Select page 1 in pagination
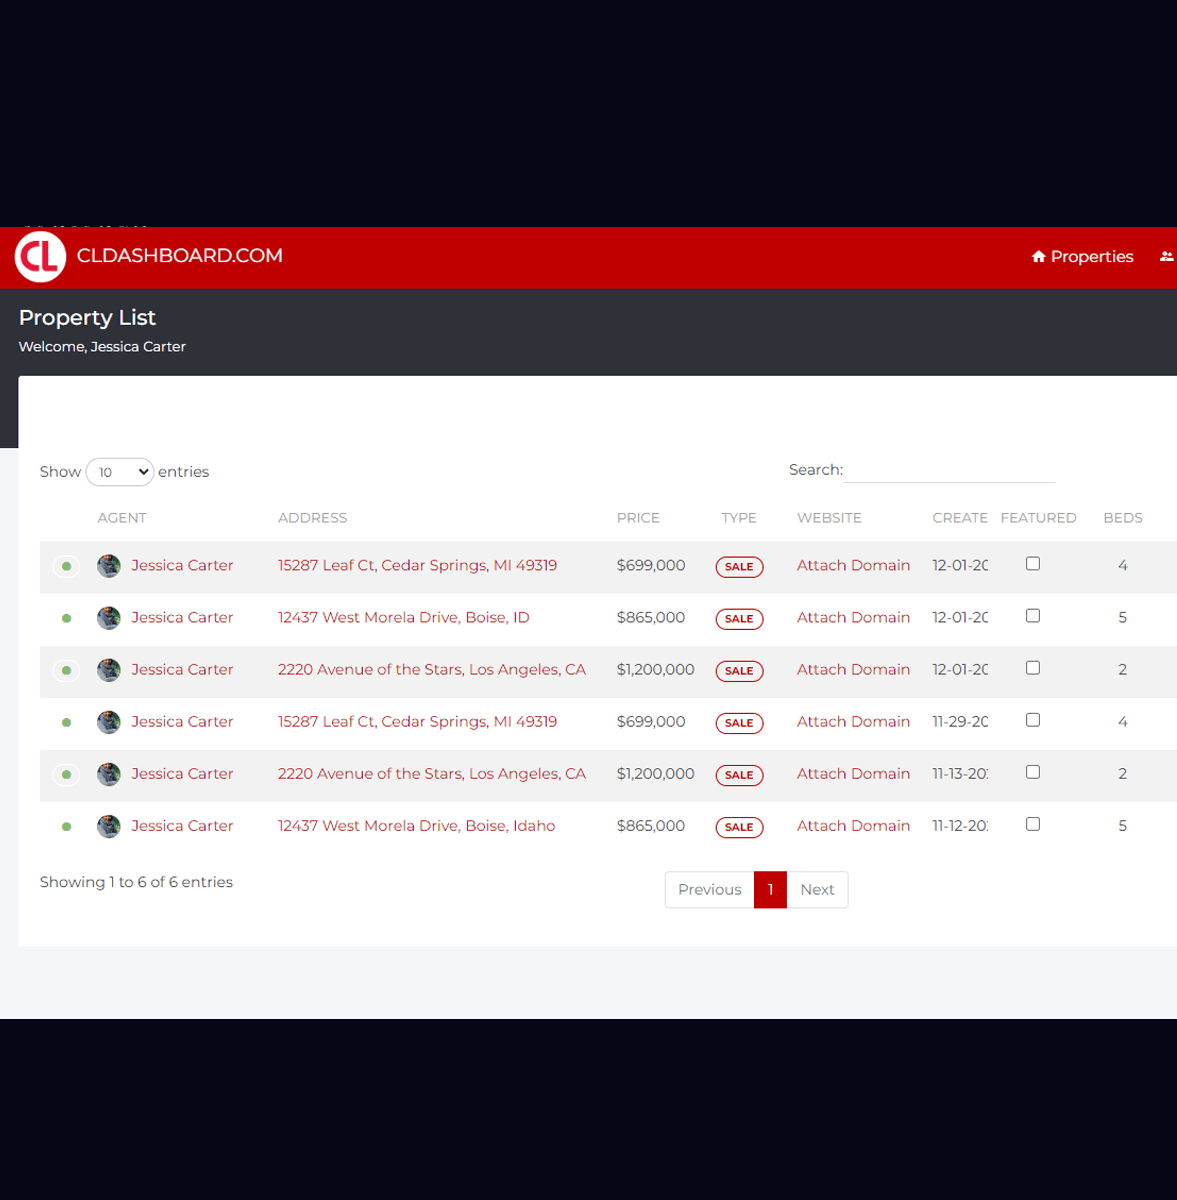 pyautogui.click(x=770, y=889)
